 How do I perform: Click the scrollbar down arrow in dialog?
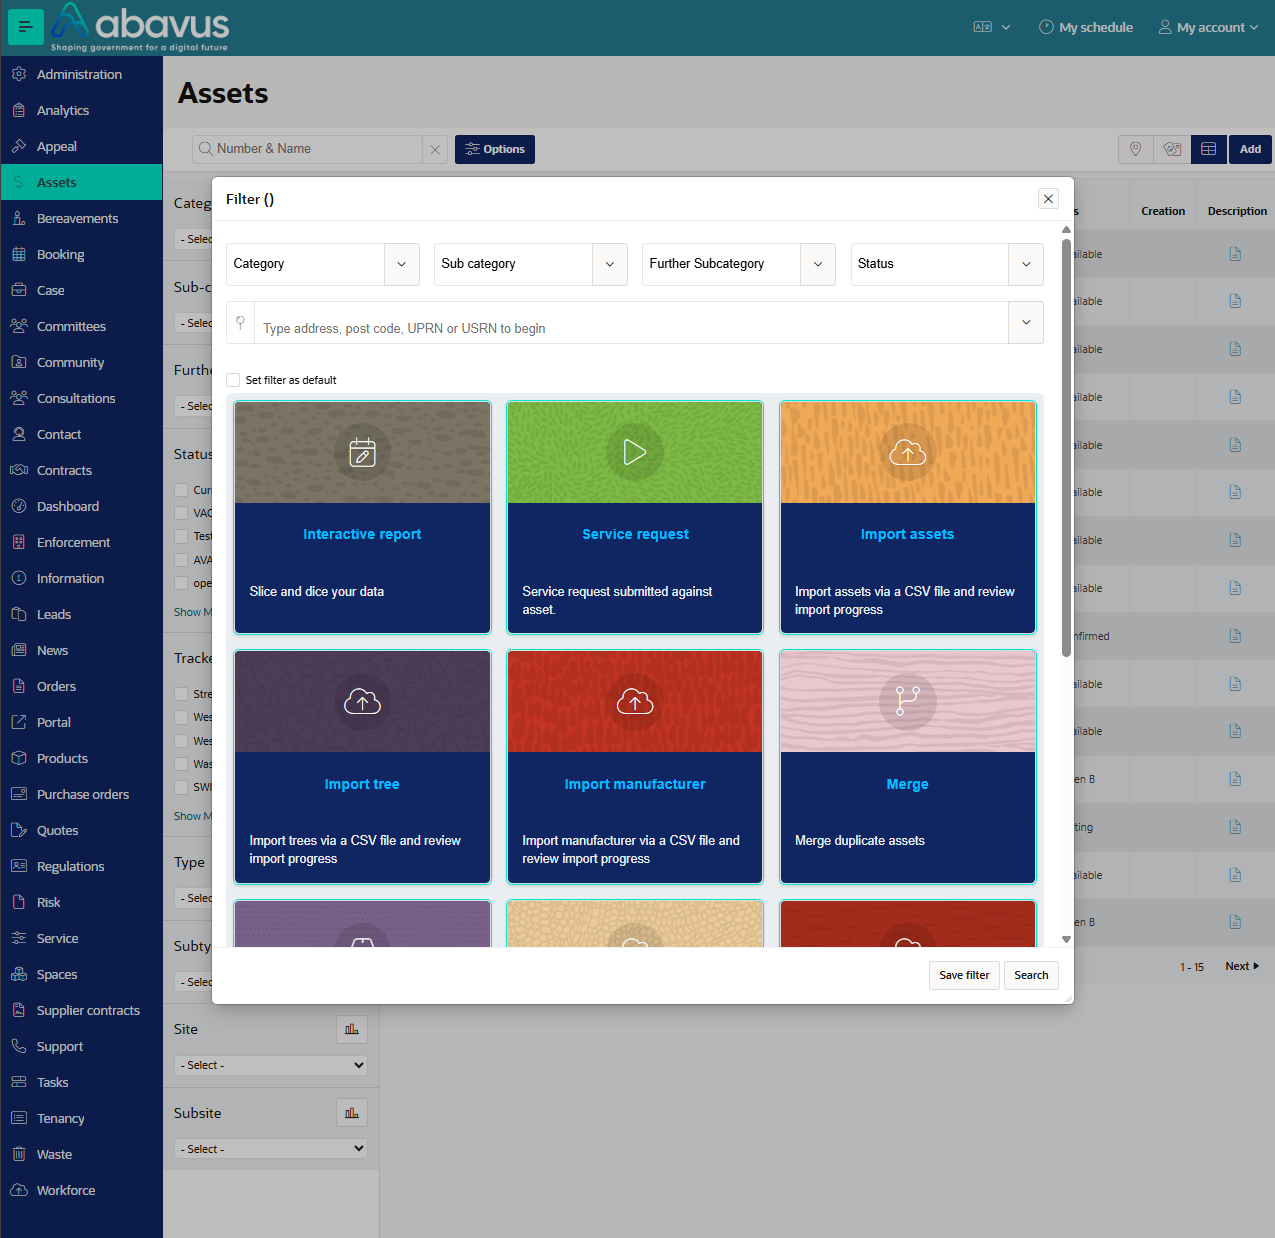(x=1066, y=939)
